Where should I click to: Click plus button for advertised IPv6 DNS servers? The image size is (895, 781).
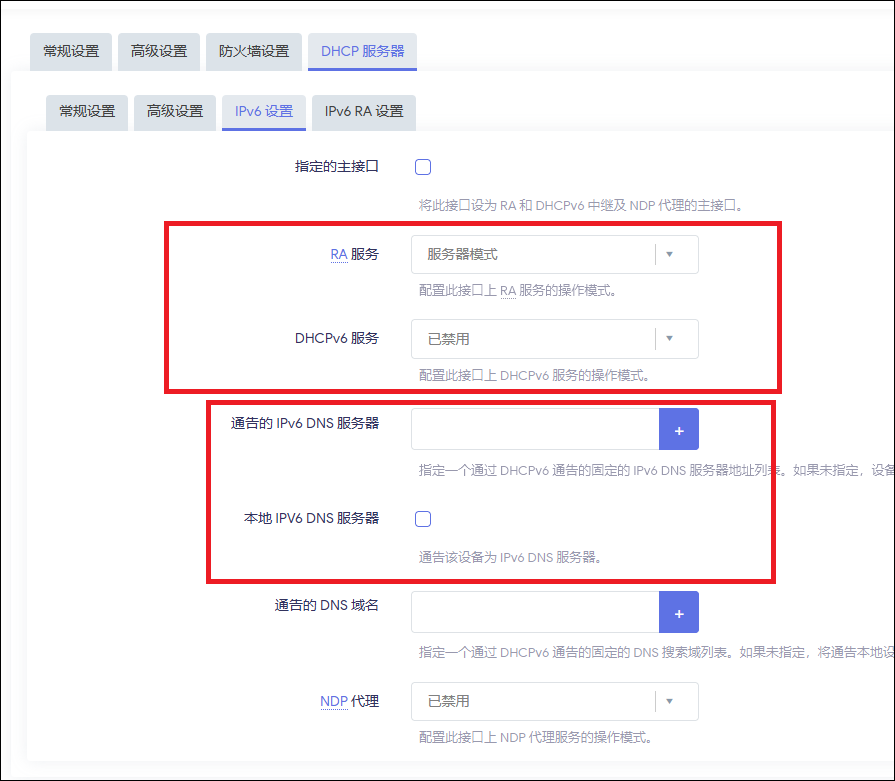pos(678,430)
